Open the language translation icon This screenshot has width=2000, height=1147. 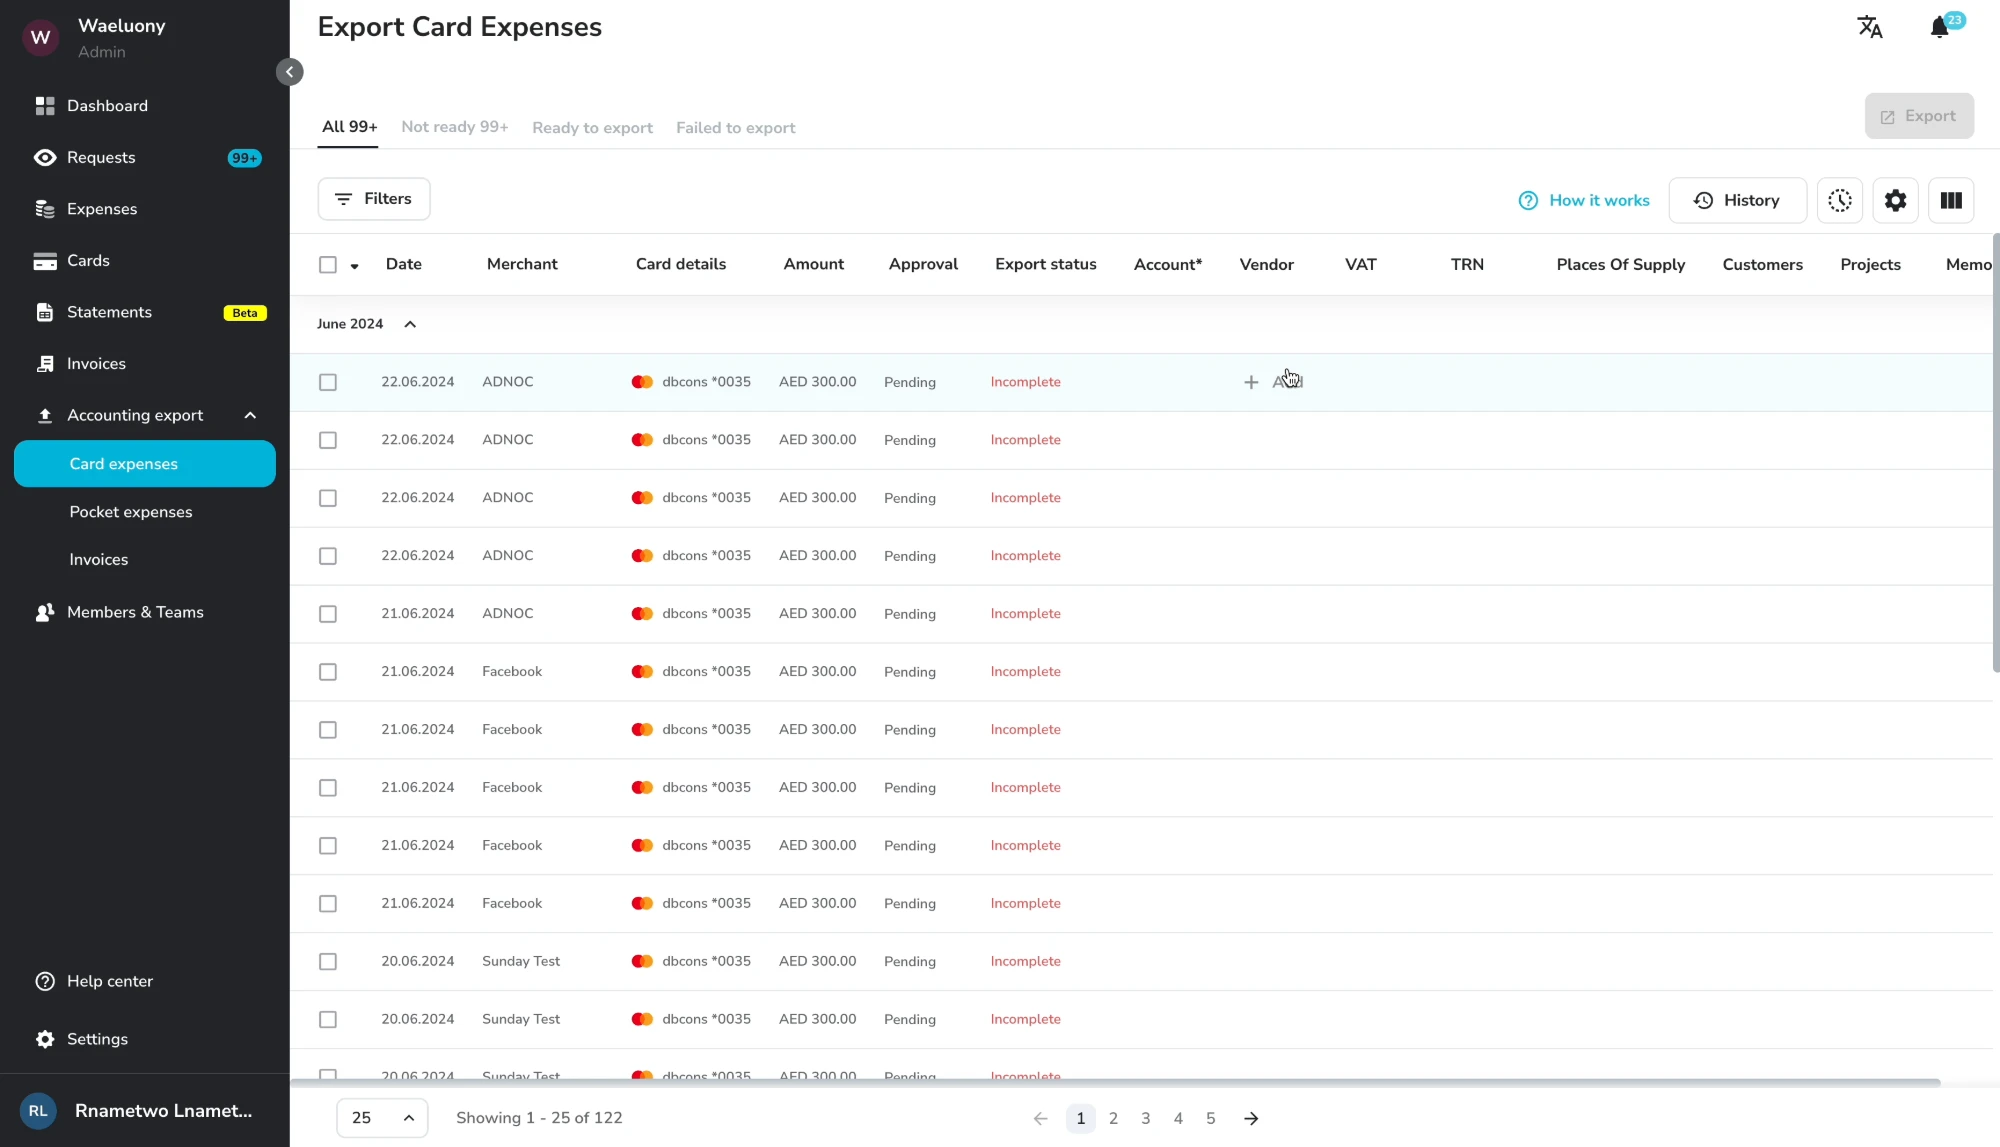[x=1869, y=27]
